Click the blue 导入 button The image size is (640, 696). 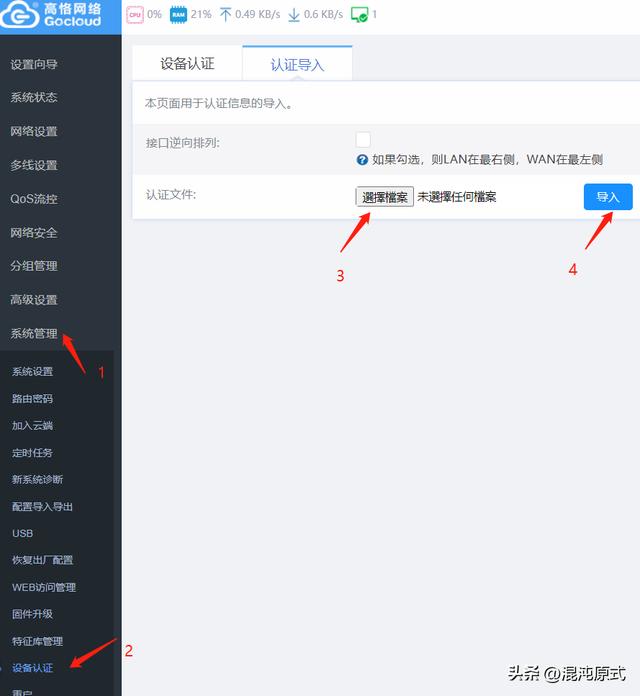pos(608,197)
